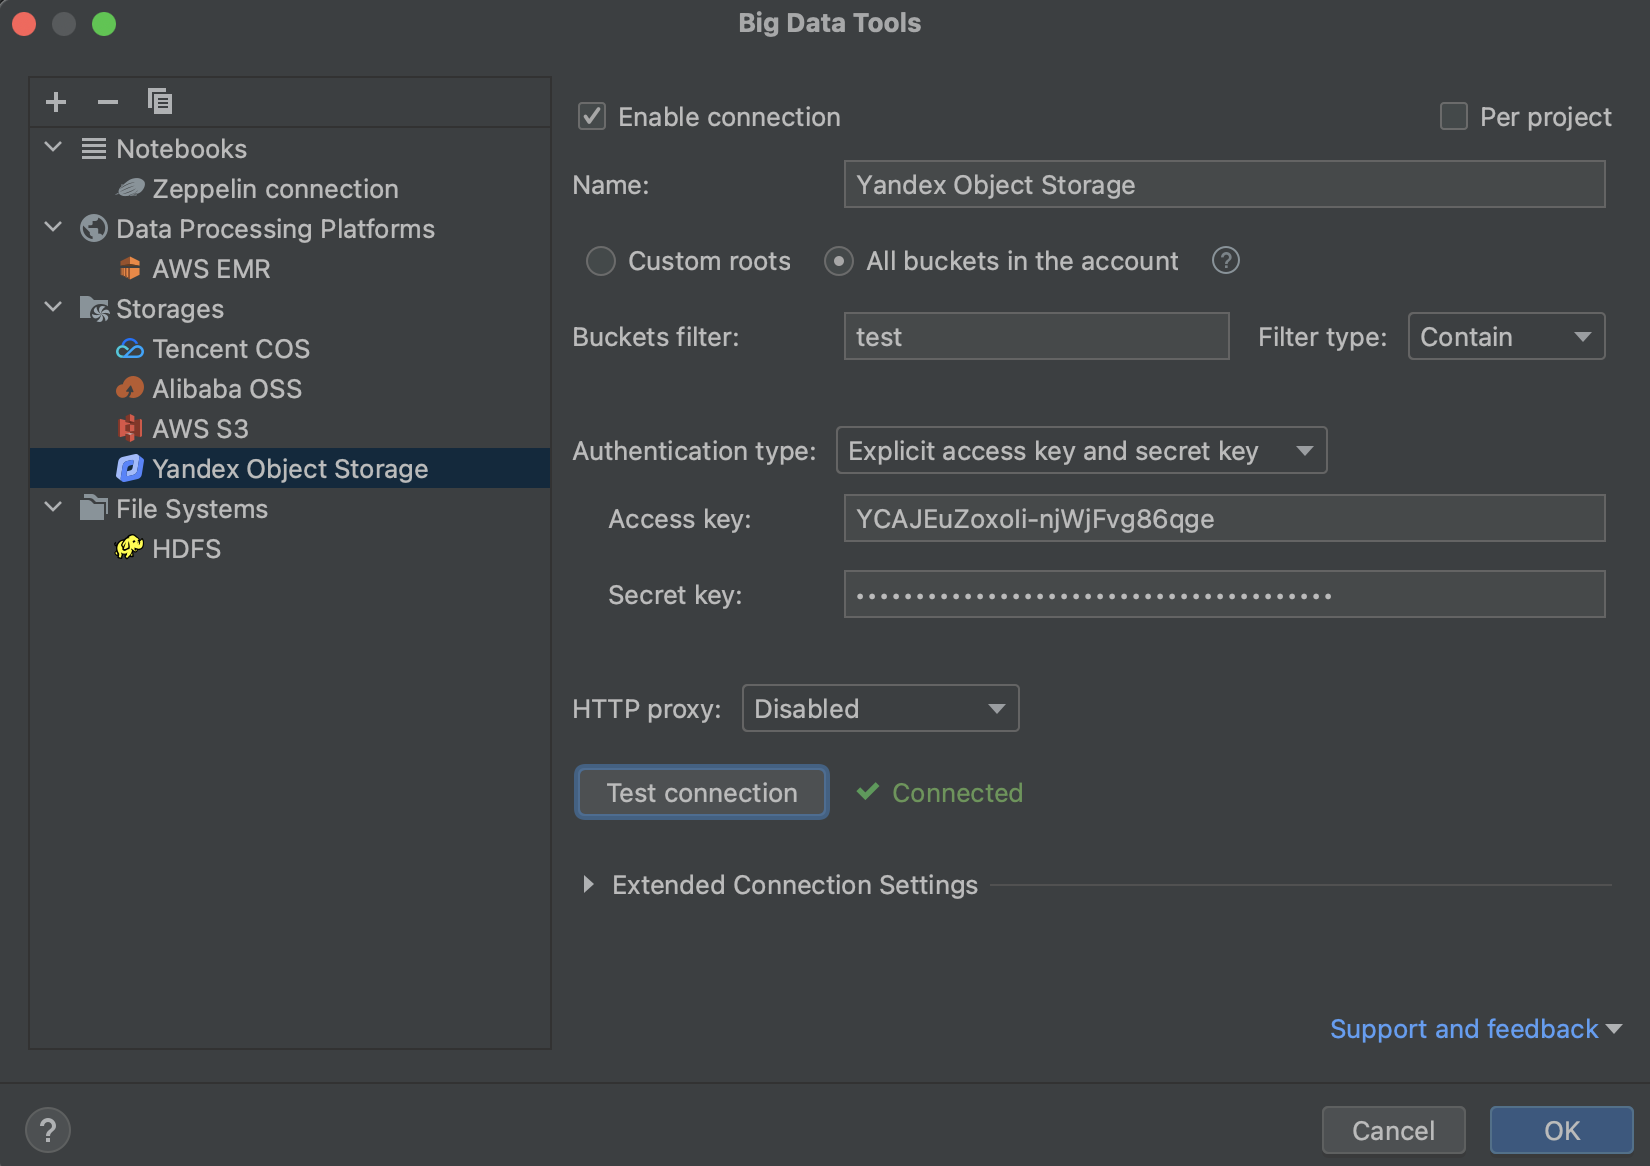The height and width of the screenshot is (1166, 1650).
Task: Add a new connection with the plus icon
Action: coord(56,101)
